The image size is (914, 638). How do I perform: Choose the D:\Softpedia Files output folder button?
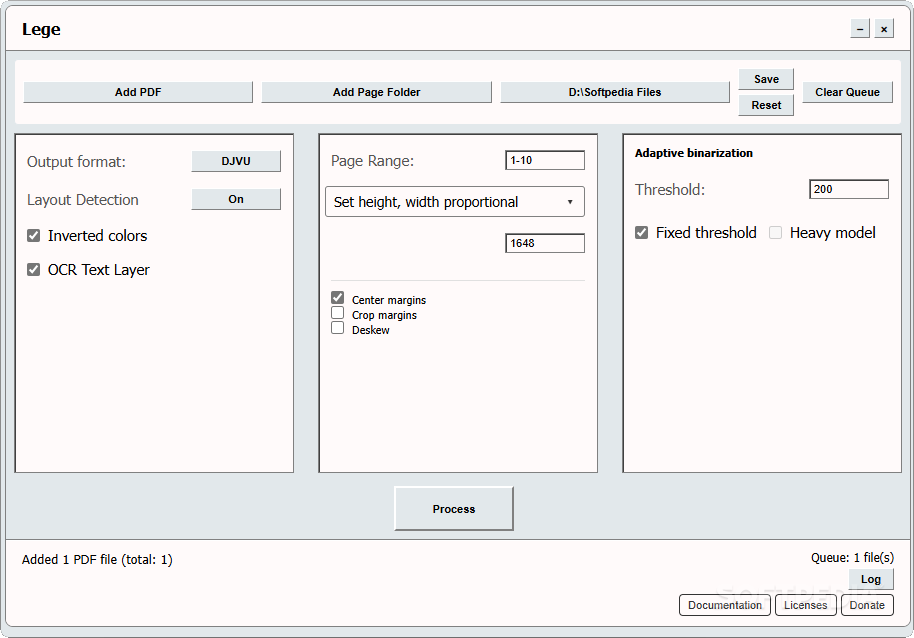point(615,92)
